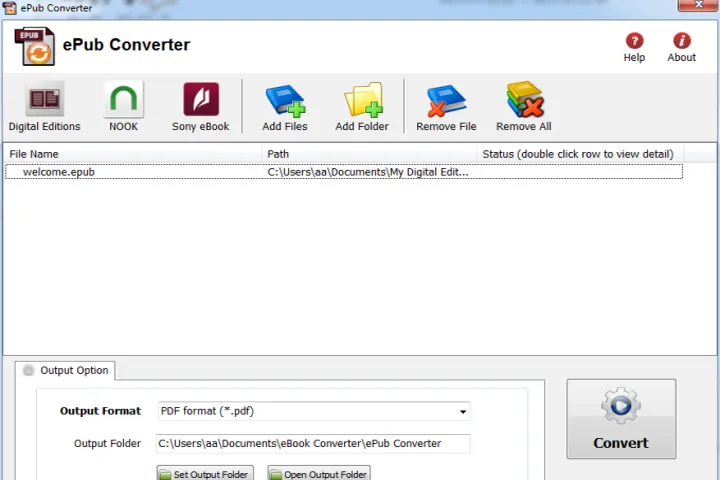Select the welcome.epub file row
The height and width of the screenshot is (480, 720).
(344, 172)
